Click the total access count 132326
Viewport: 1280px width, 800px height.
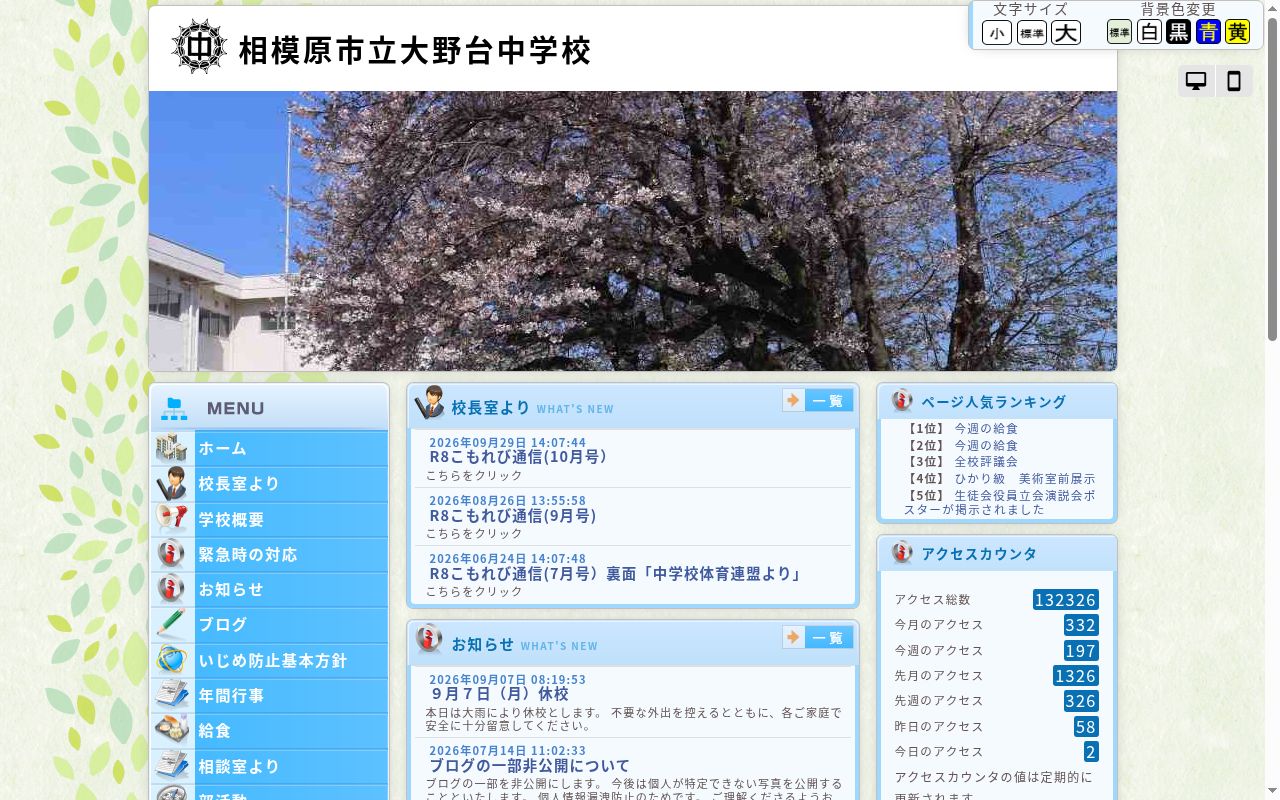tap(1066, 600)
